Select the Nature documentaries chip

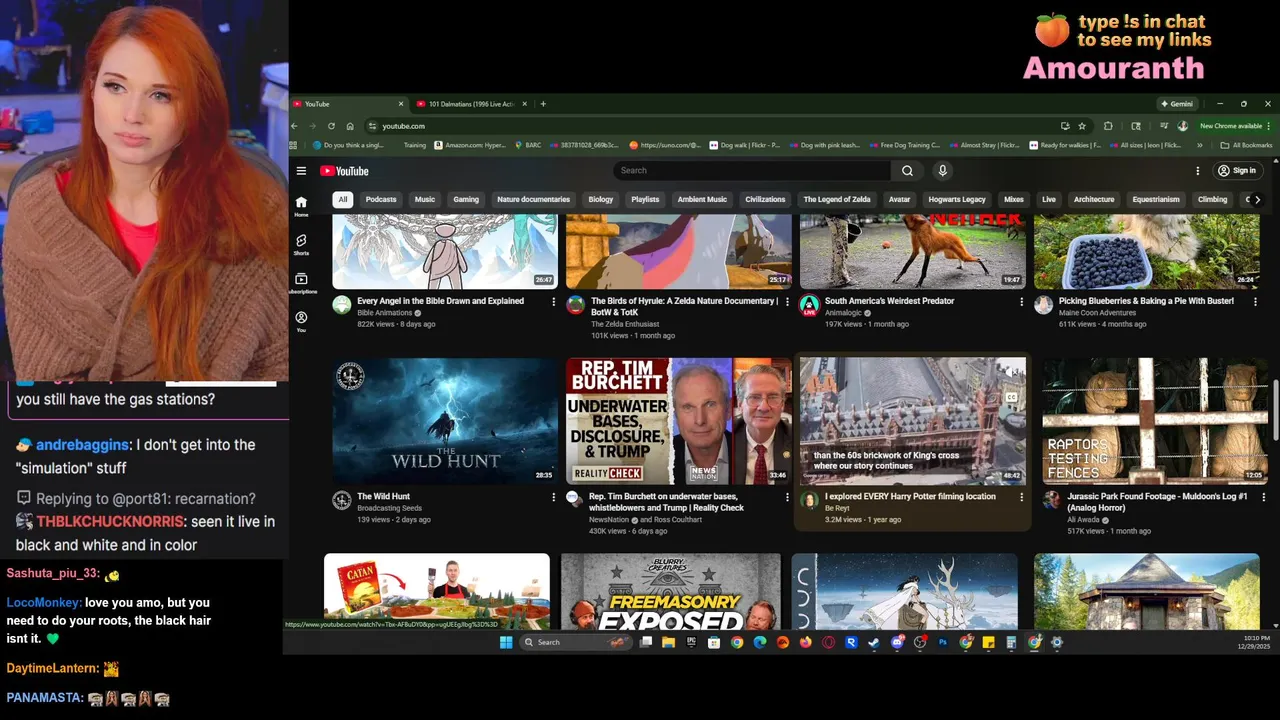pos(533,199)
